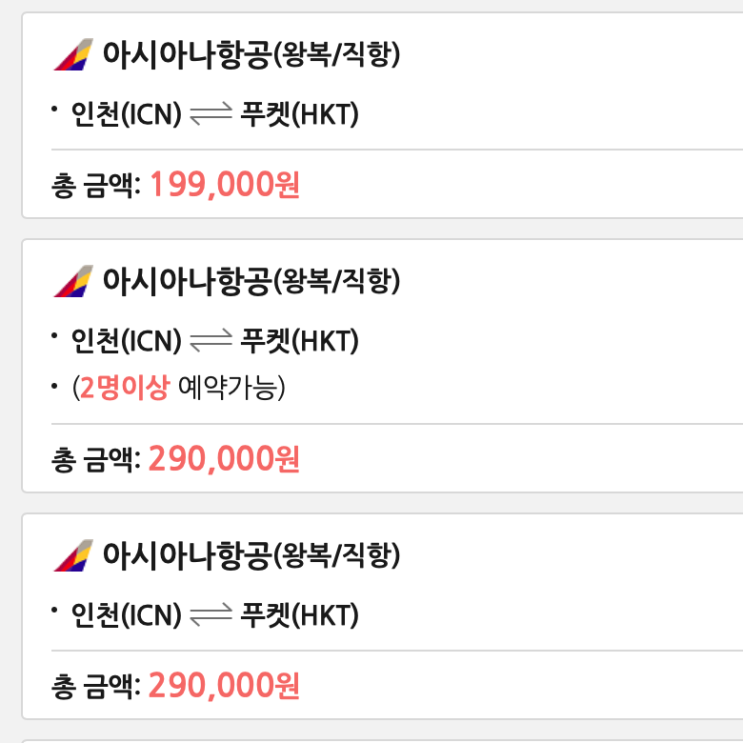743x743 pixels.
Task: Select the 290,000원 price in the third card
Action: [225, 686]
